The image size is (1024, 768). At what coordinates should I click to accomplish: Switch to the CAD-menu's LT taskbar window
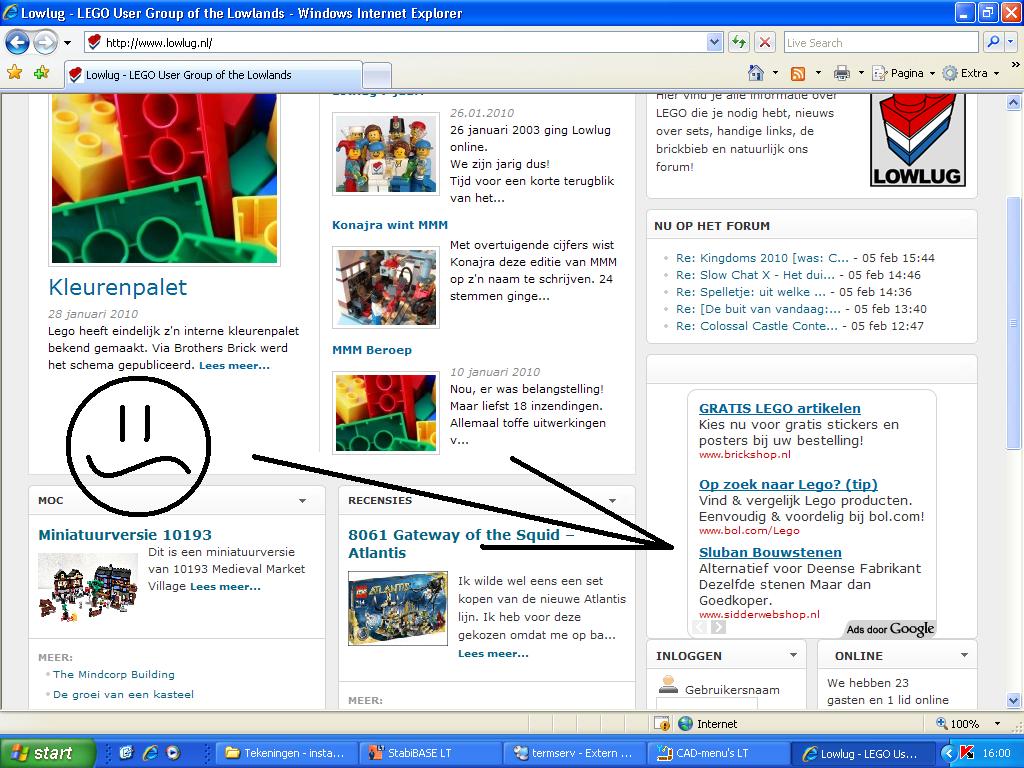point(717,753)
